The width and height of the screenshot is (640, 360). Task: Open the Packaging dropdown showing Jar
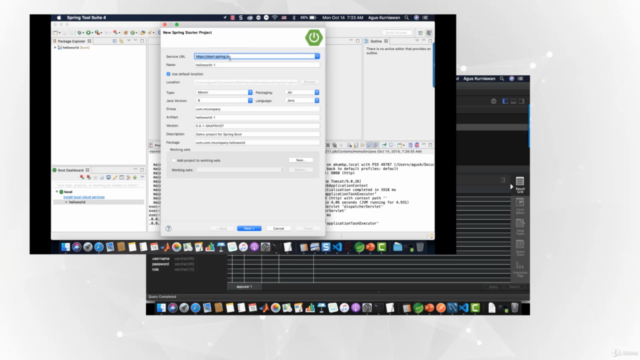(302, 92)
